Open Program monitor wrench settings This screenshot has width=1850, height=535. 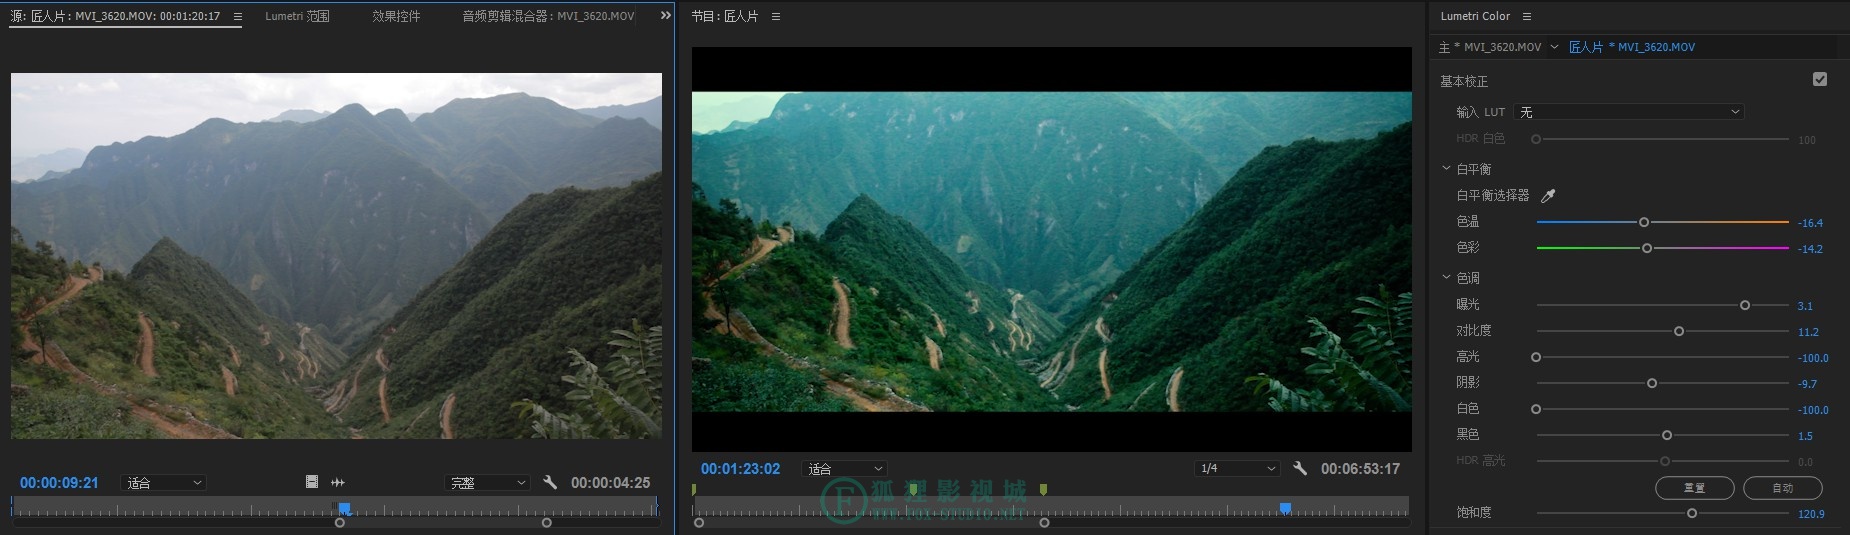pyautogui.click(x=1300, y=468)
